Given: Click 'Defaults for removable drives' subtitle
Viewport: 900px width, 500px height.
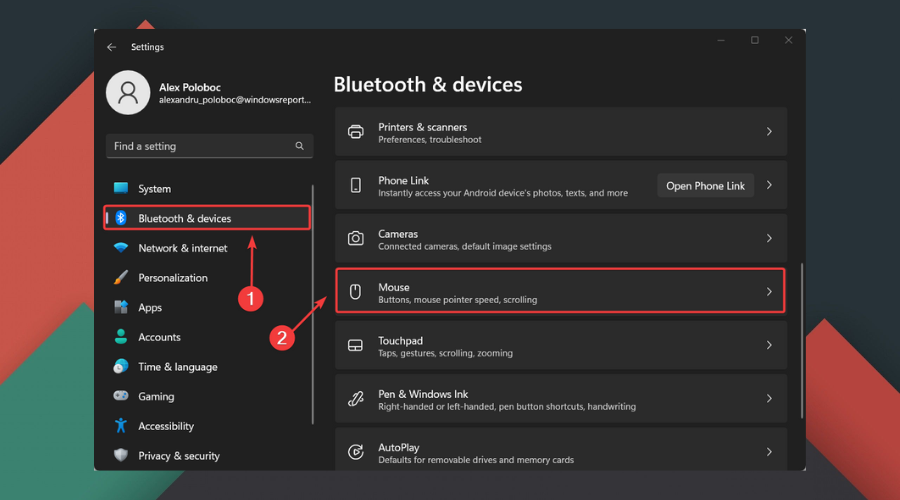Looking at the screenshot, I should pos(476,460).
